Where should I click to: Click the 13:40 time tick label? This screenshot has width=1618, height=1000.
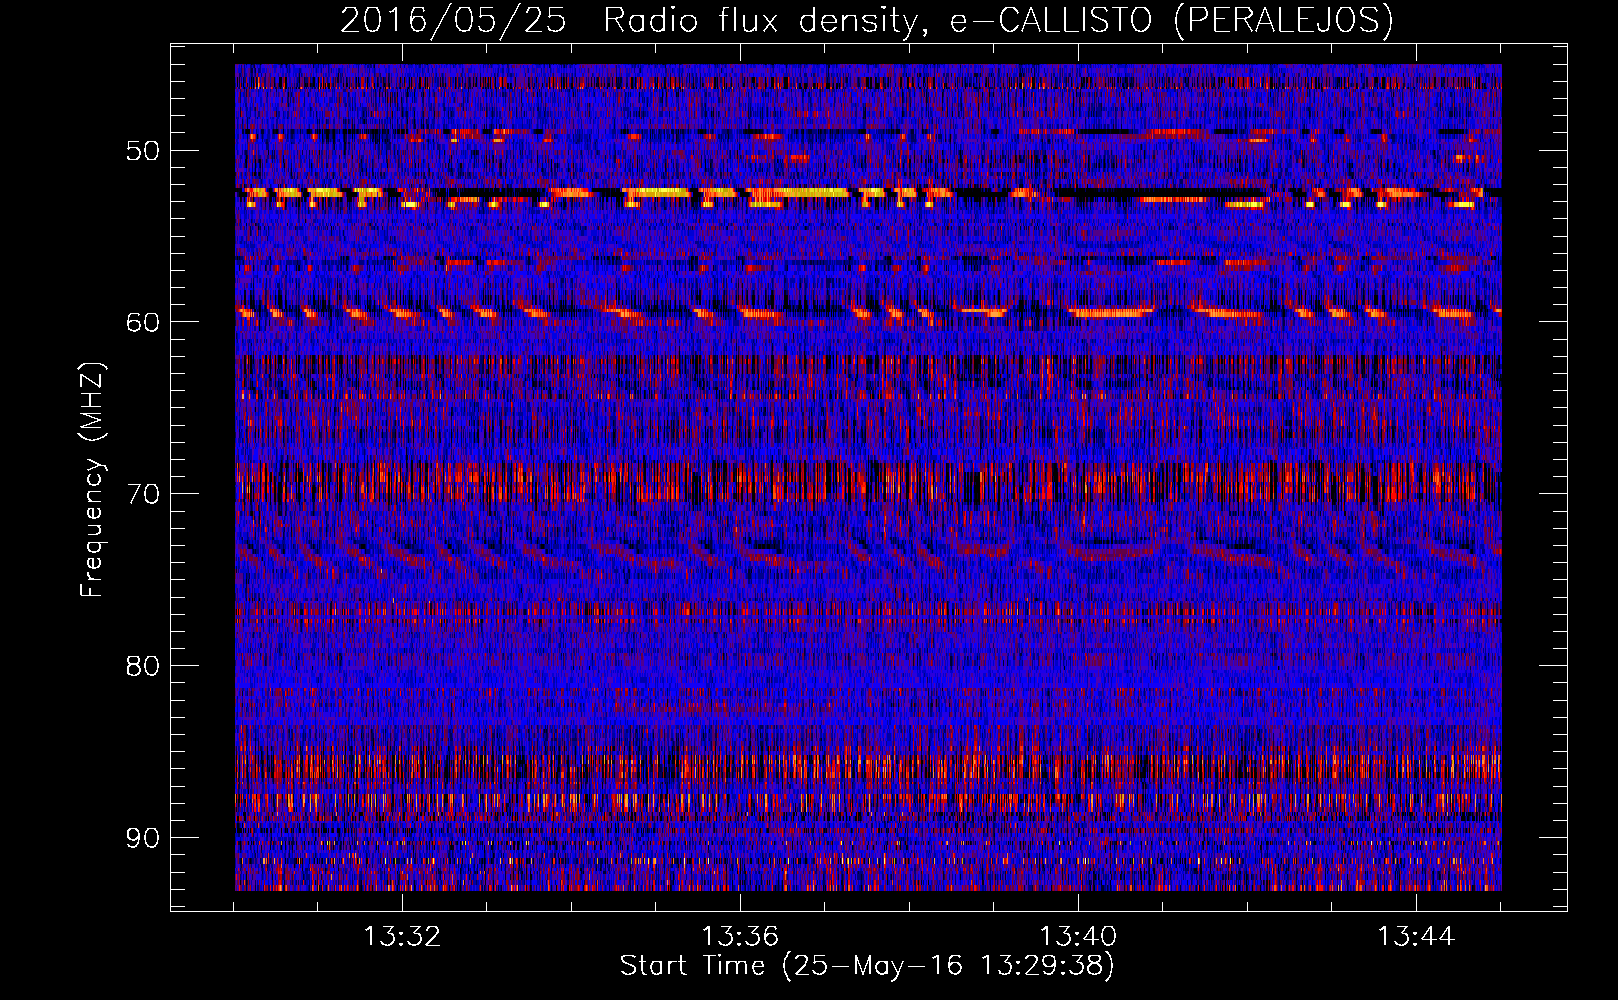[x=1078, y=937]
